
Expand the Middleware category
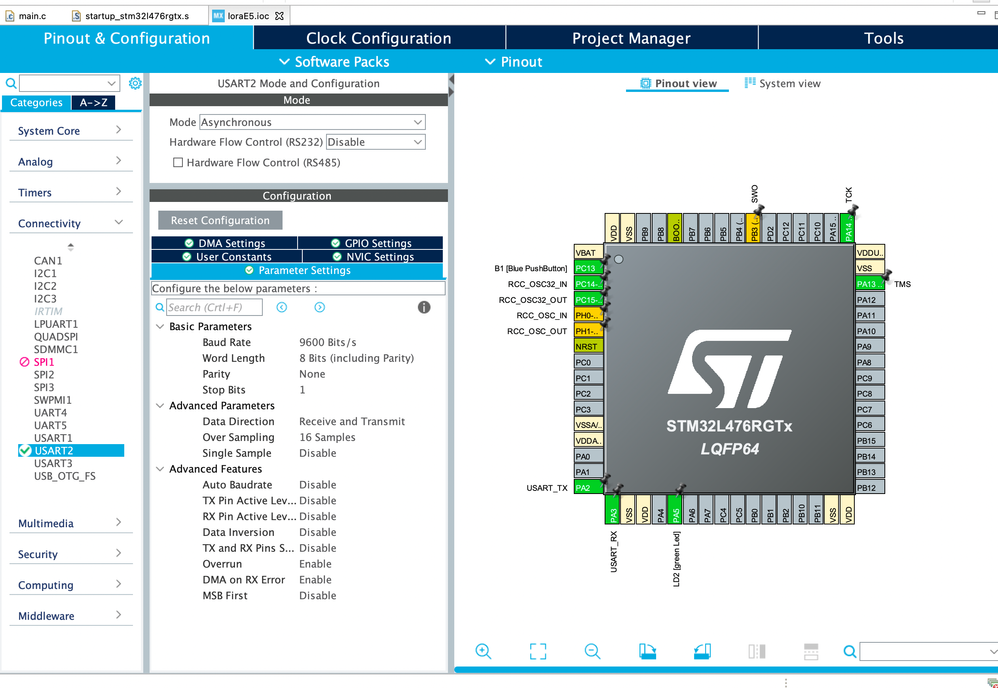[71, 615]
